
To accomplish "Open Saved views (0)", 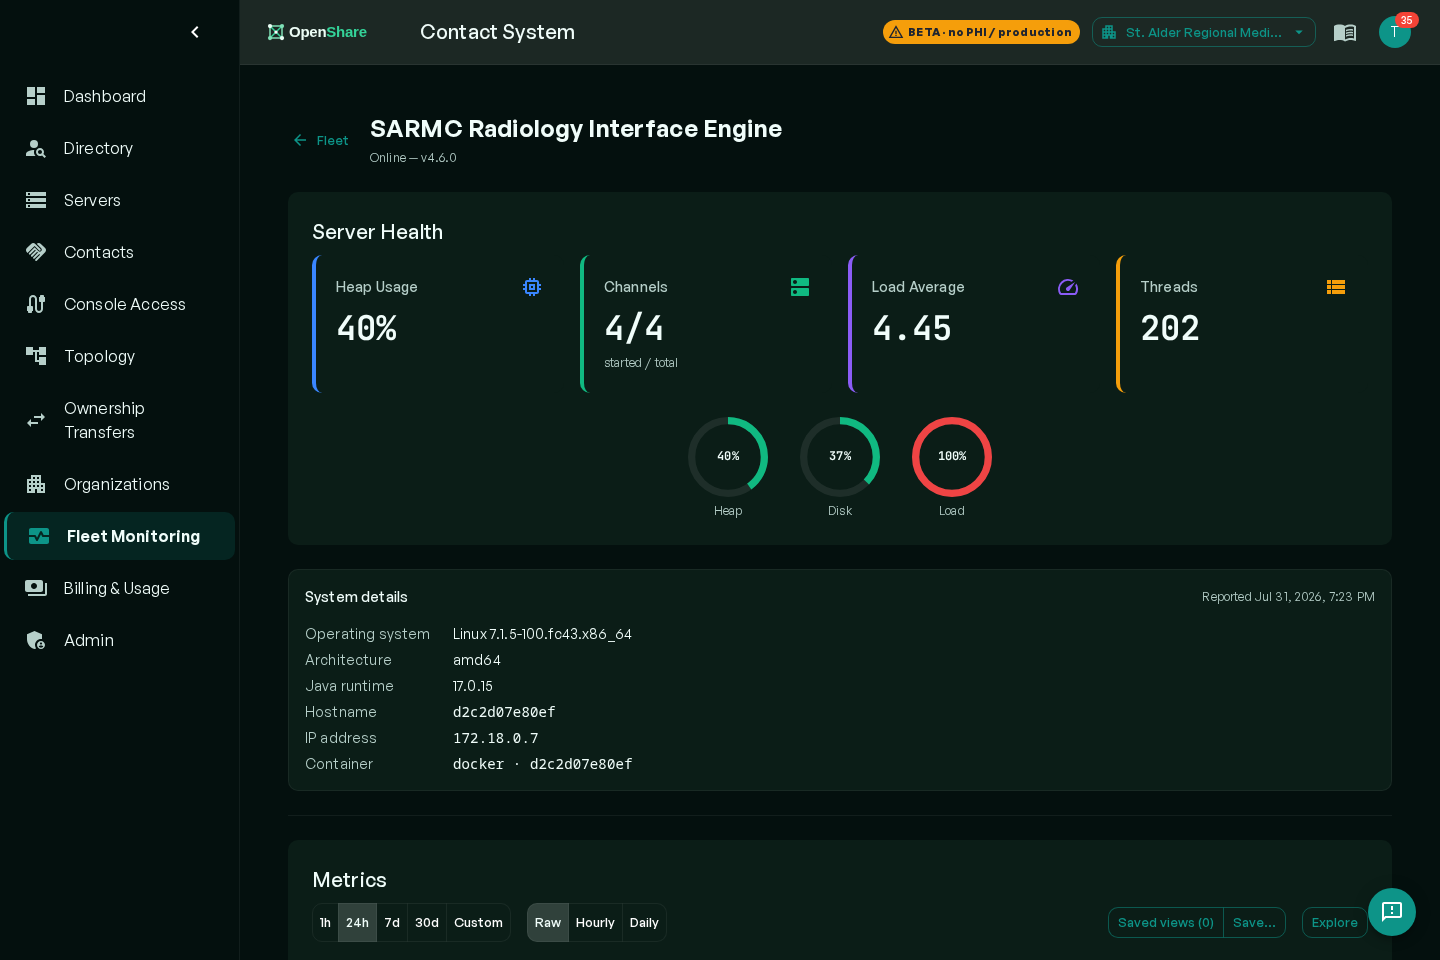I will coord(1166,923).
